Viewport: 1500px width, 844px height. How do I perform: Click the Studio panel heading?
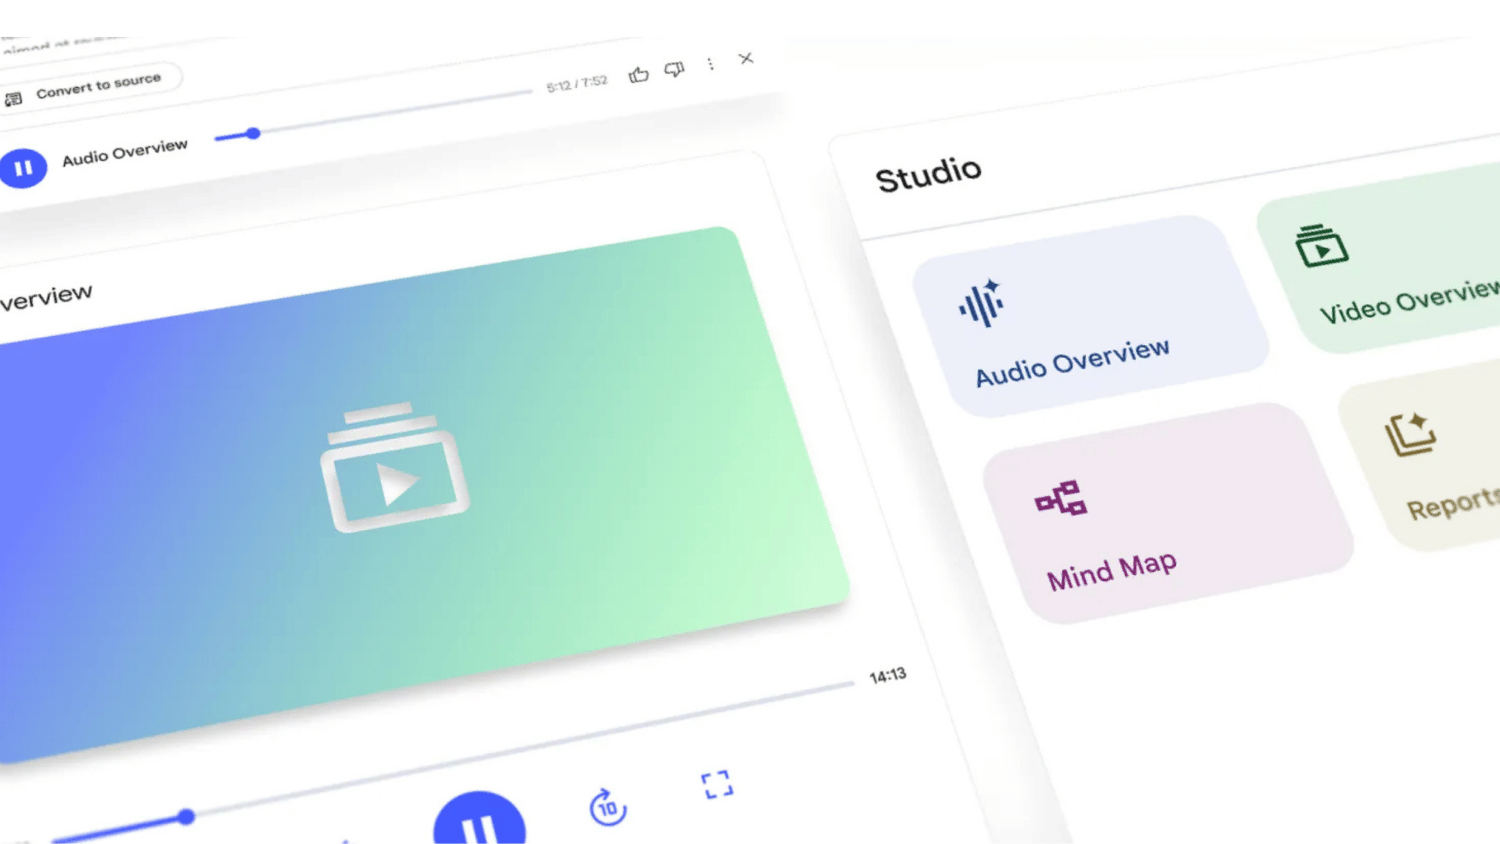928,175
